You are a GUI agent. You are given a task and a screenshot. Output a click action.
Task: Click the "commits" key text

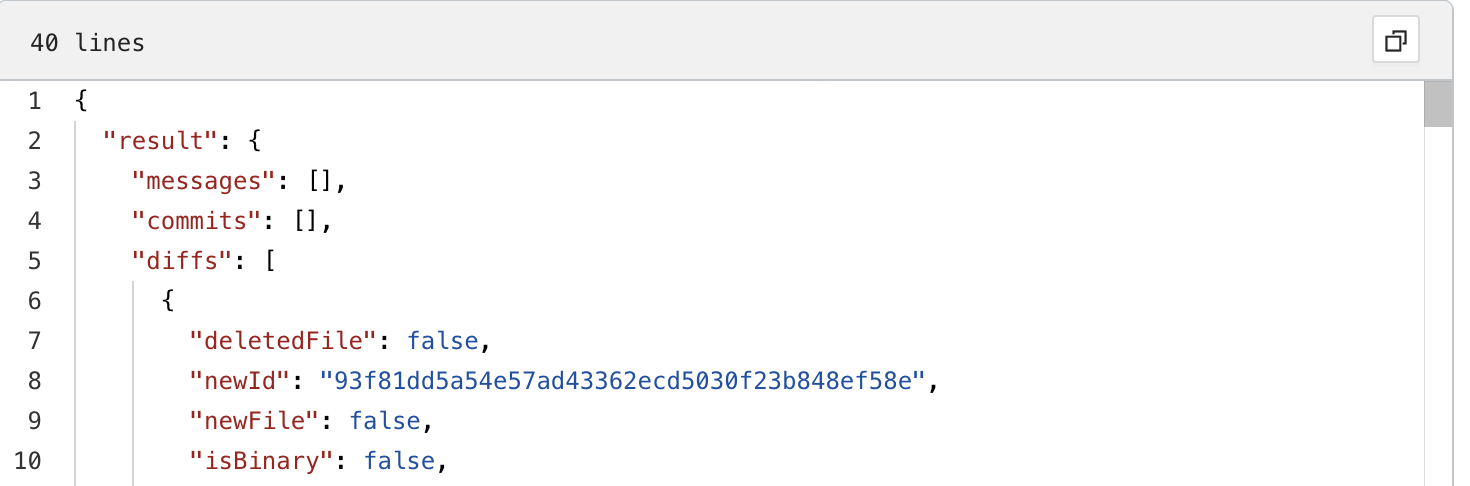coord(197,221)
